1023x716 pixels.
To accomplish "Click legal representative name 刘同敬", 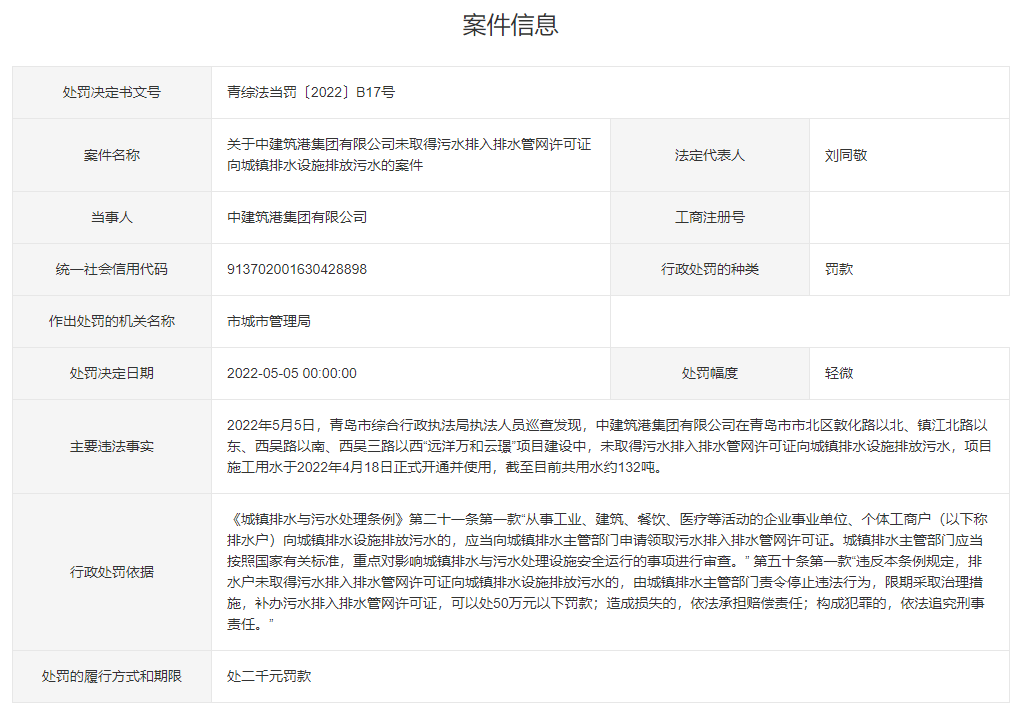I will pos(846,155).
